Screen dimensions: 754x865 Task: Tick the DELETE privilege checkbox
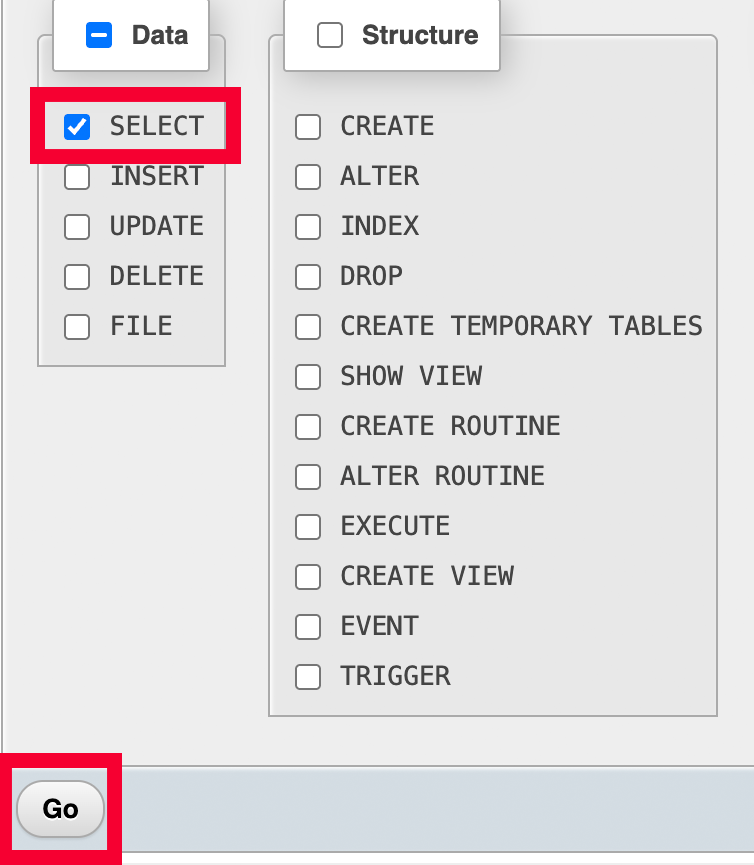[77, 277]
